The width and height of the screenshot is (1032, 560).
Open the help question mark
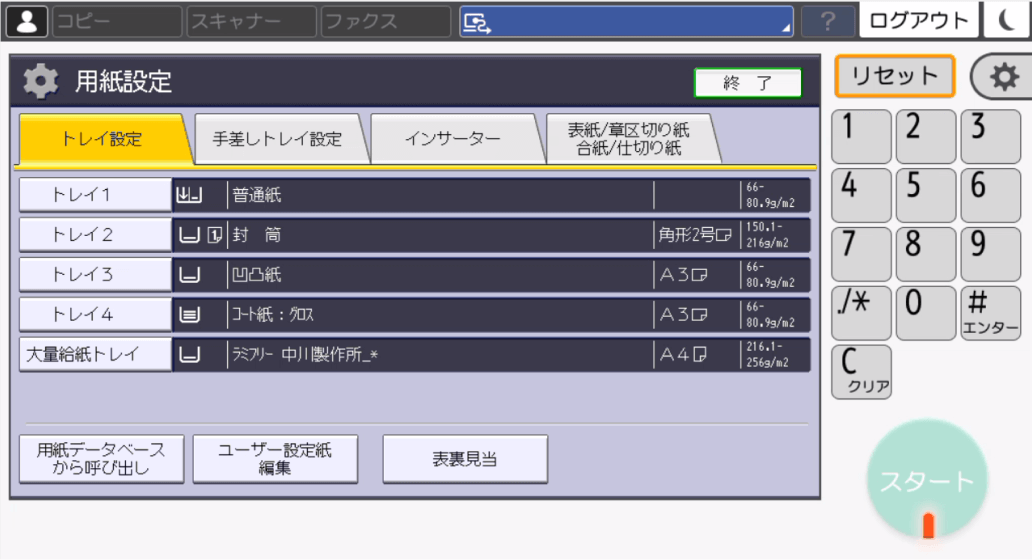click(828, 22)
